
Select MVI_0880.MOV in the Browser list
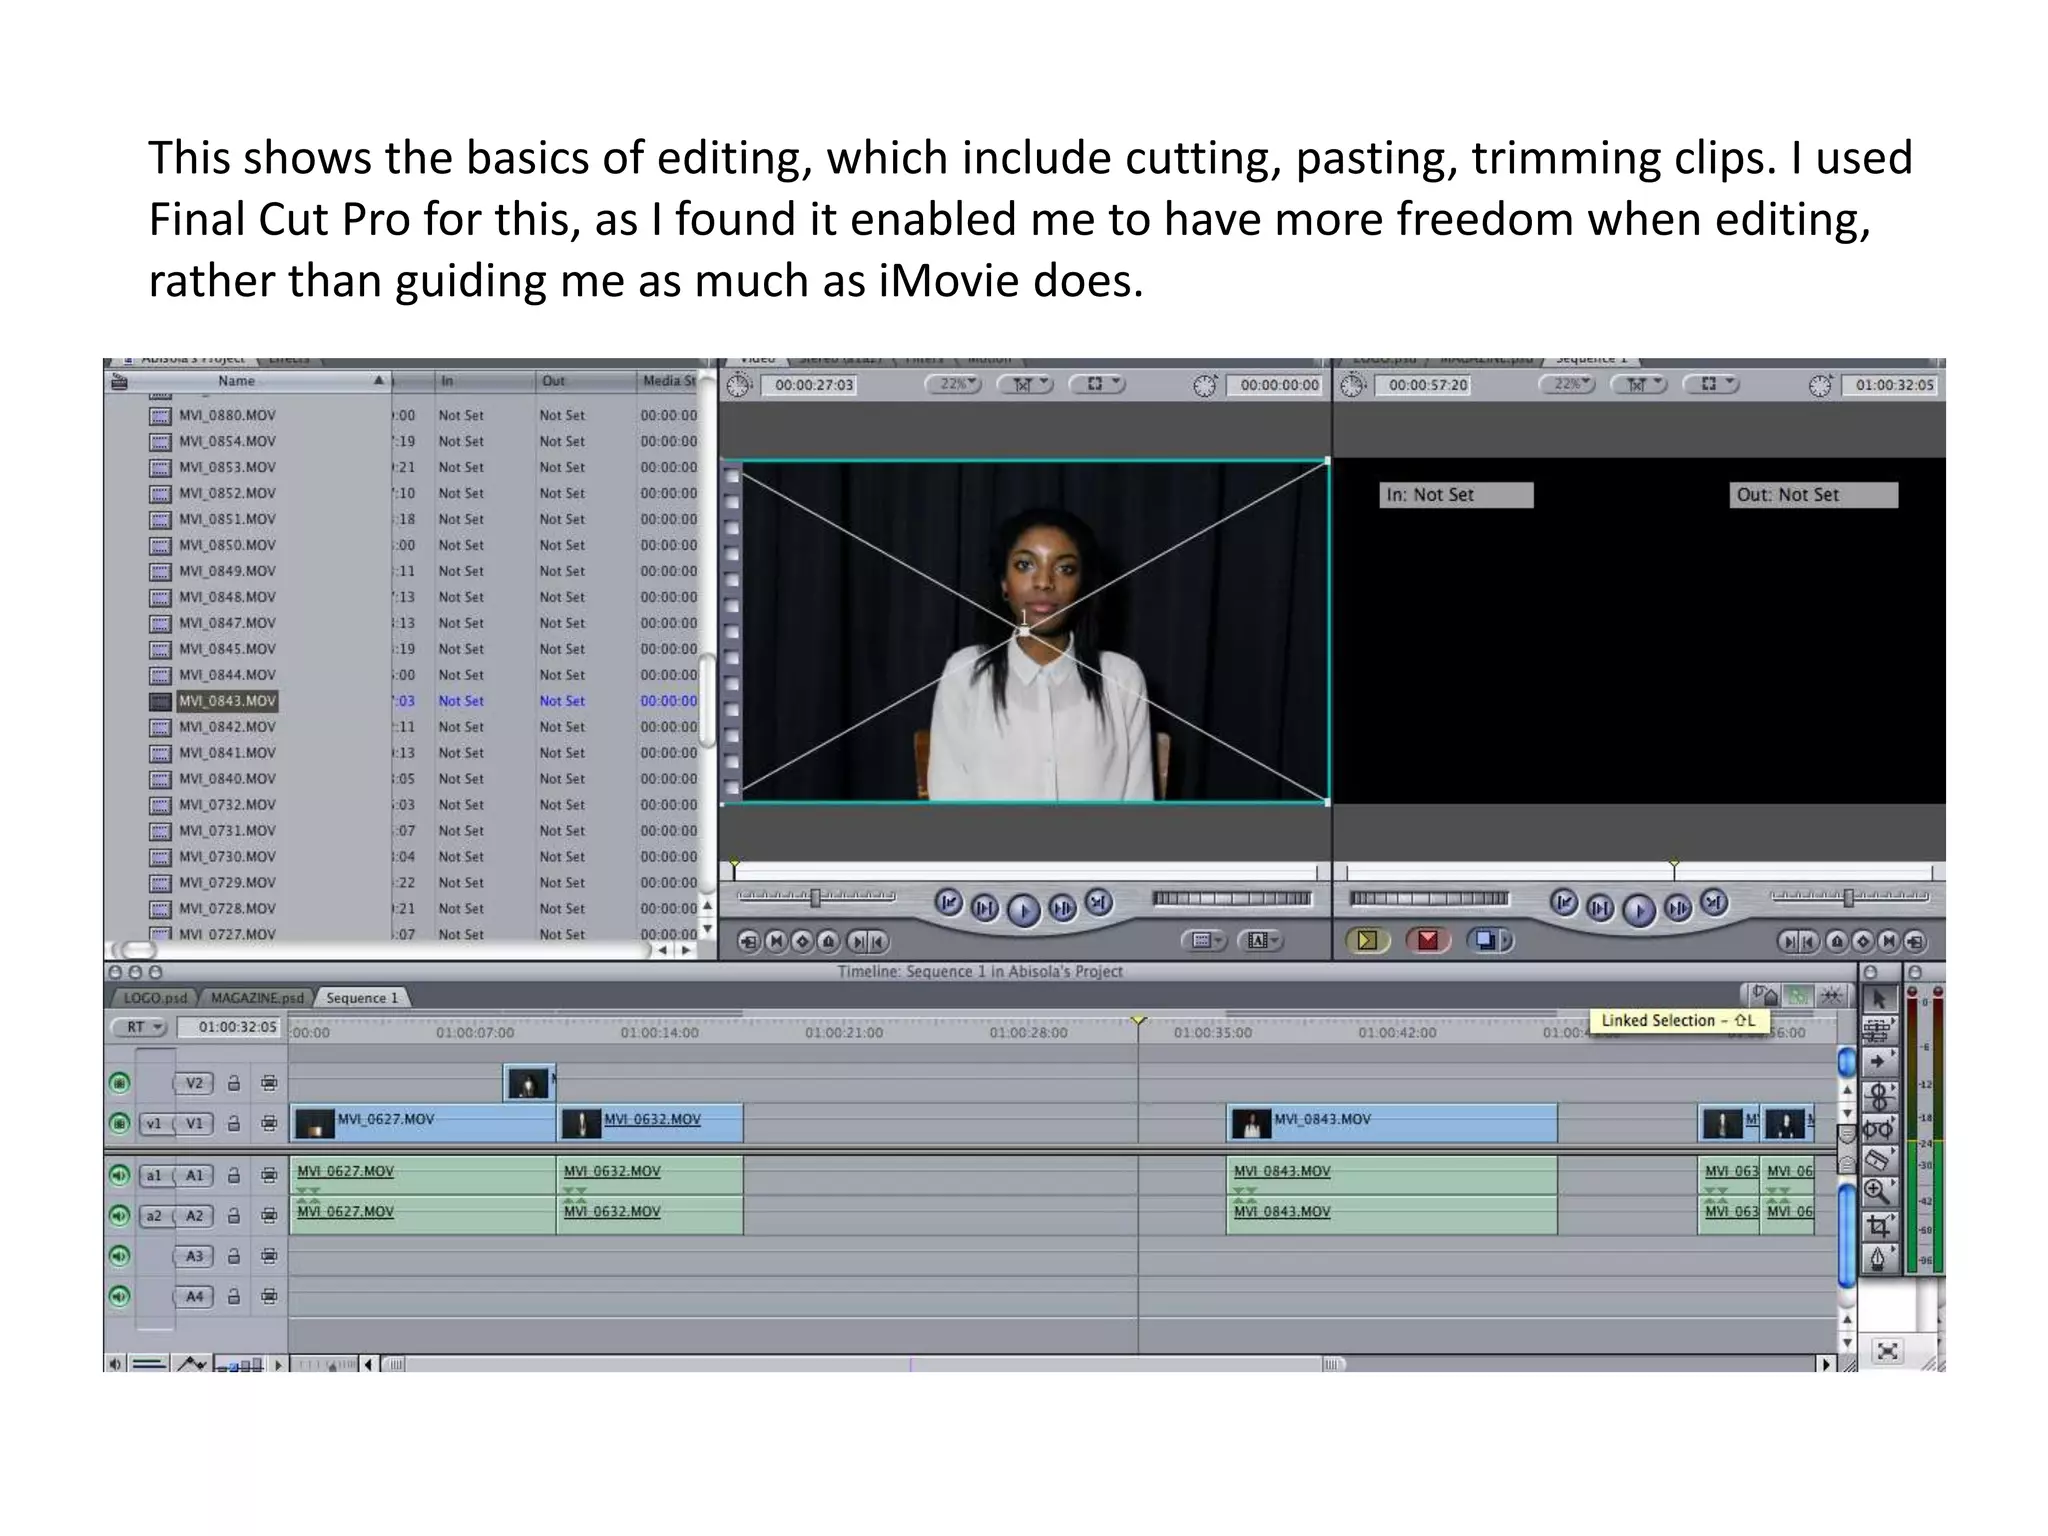[x=227, y=415]
